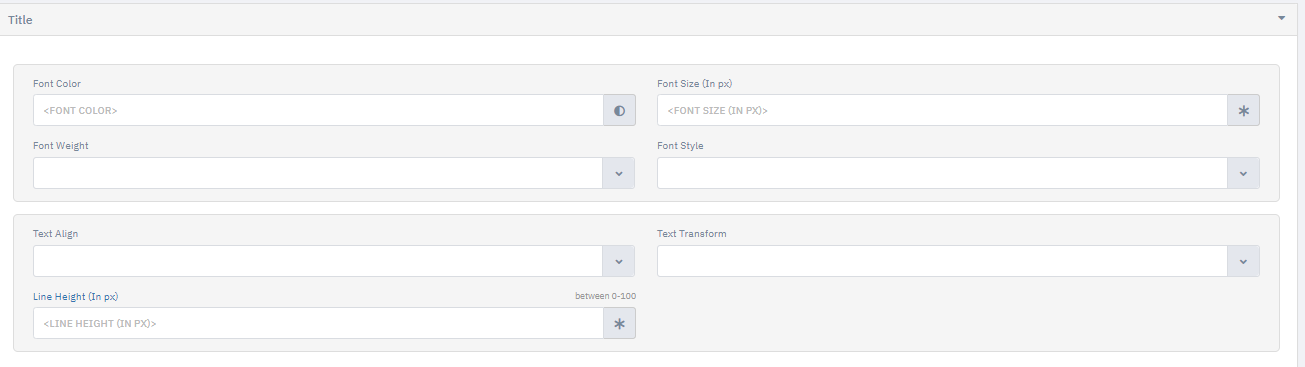Click the asterisk icon beside Font Size

coord(1243,110)
